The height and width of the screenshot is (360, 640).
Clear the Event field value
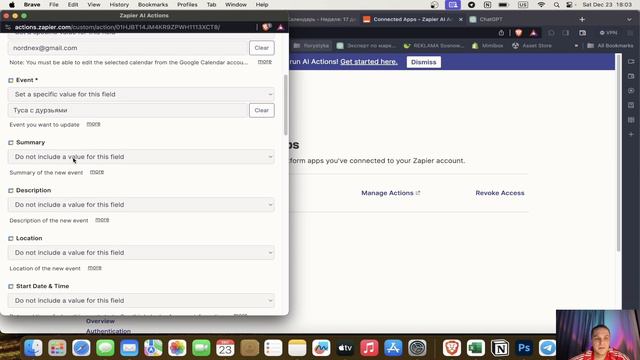(x=262, y=110)
